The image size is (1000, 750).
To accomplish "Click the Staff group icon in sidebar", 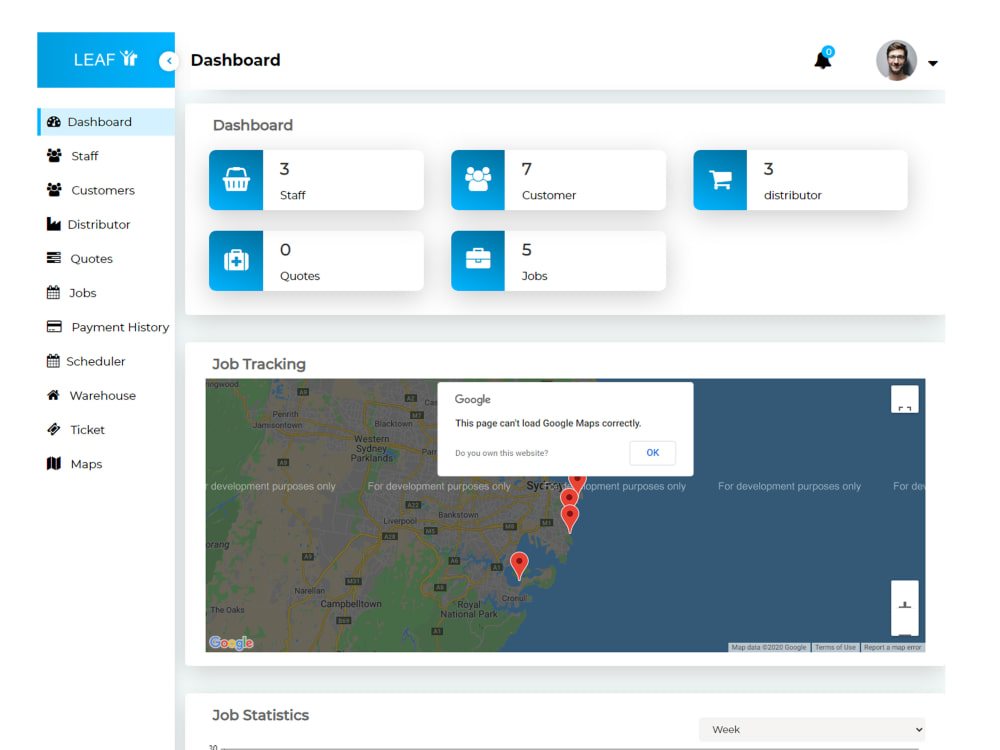I will (54, 156).
